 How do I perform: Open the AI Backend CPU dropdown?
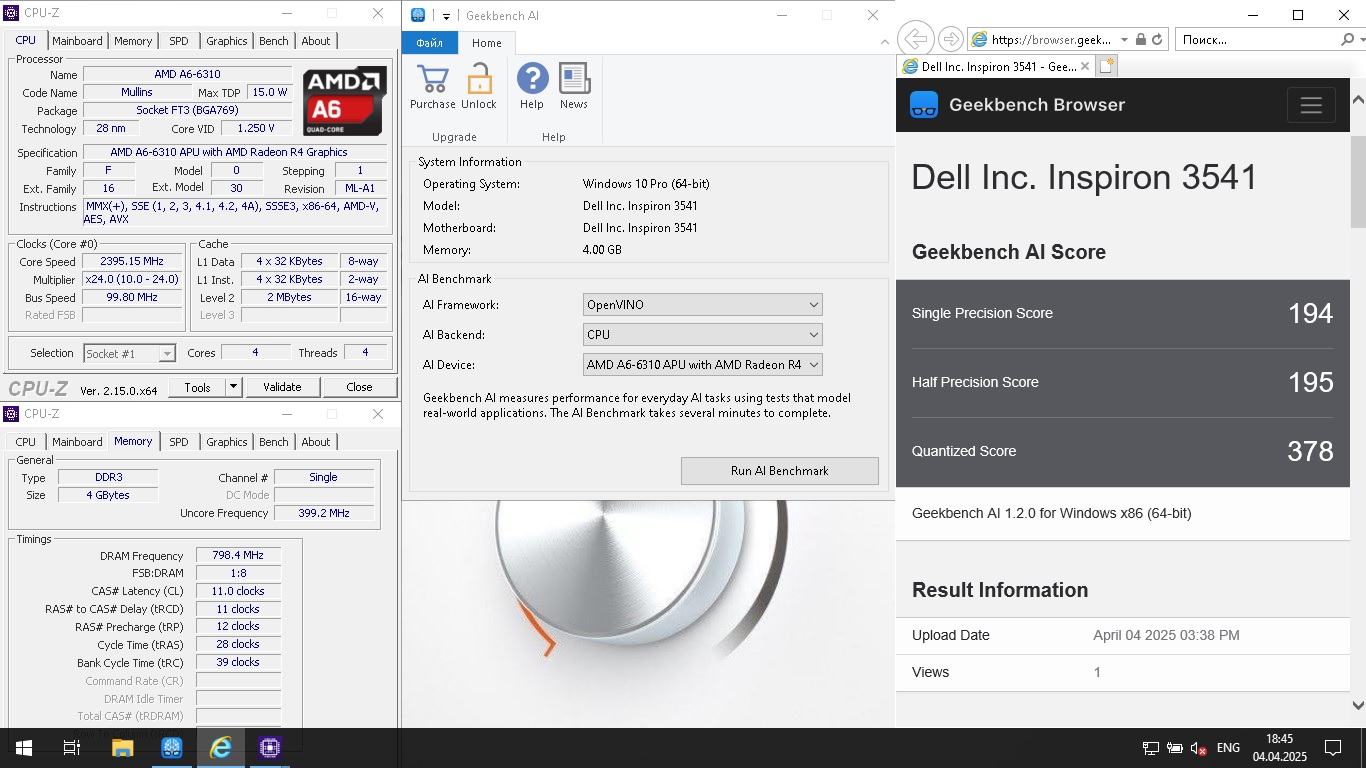click(702, 335)
